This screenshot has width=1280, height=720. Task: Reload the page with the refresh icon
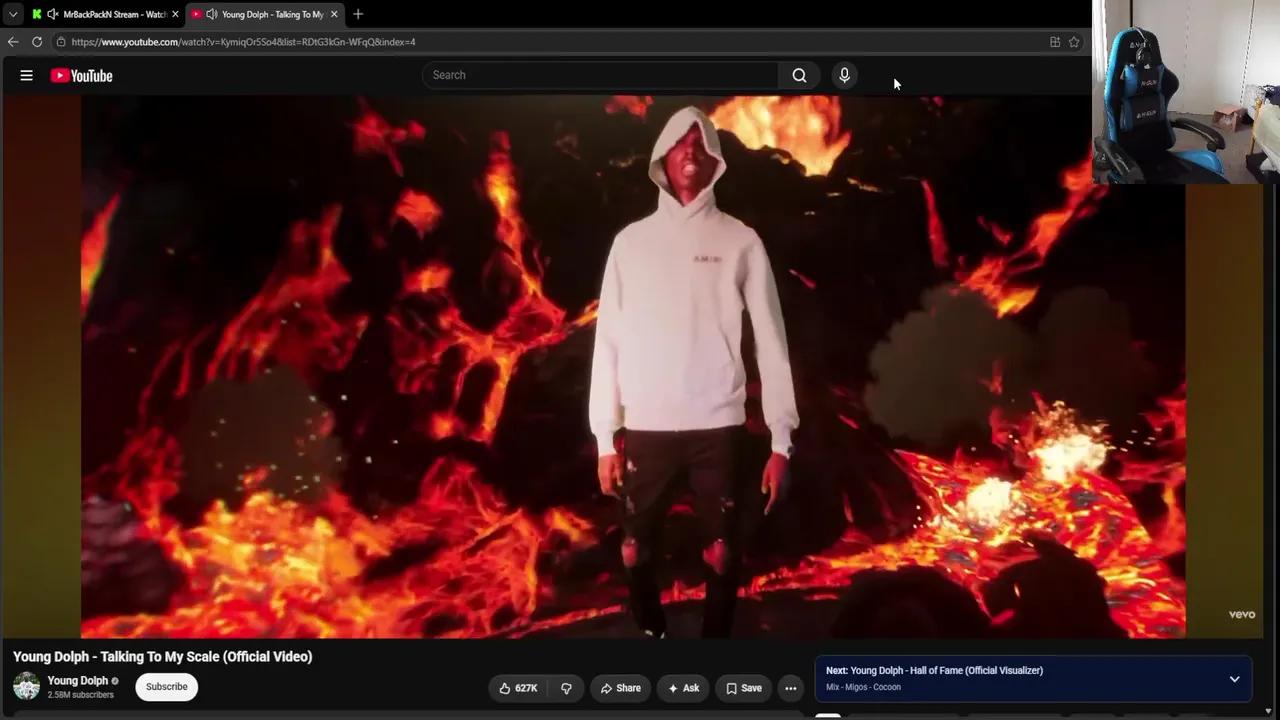point(37,42)
